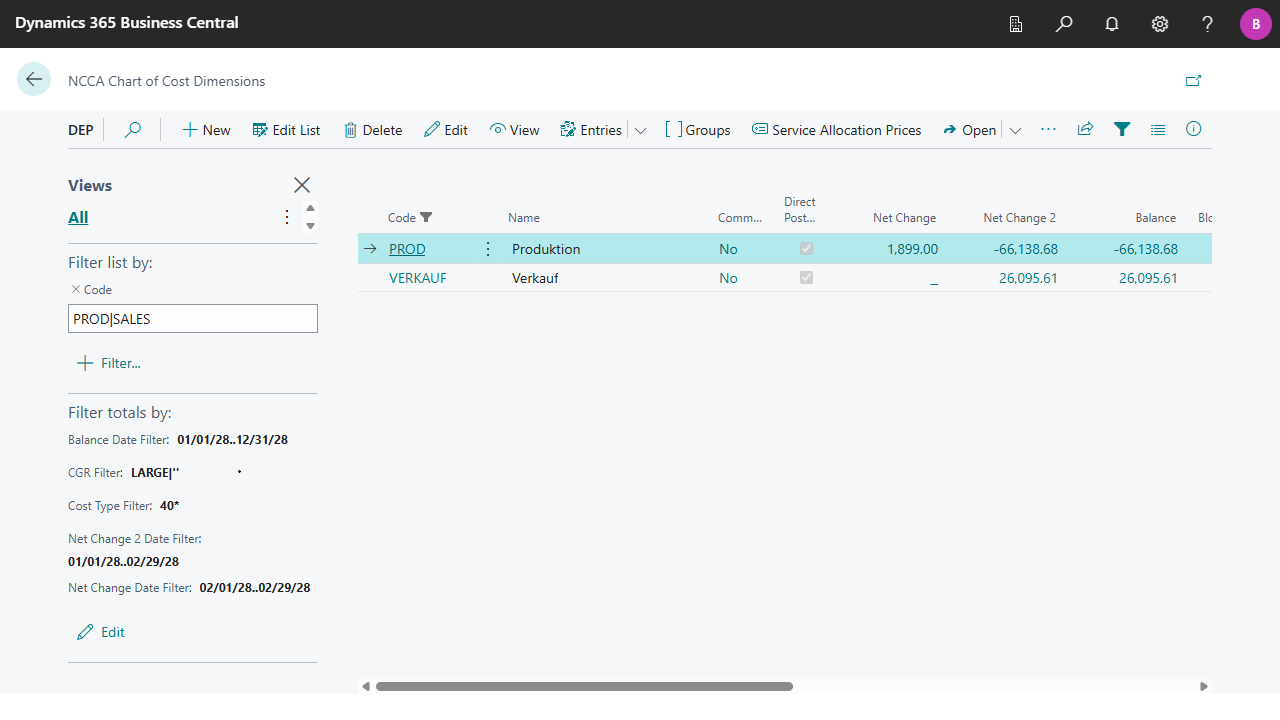1280x720 pixels.
Task: Click the horizontal scrollbar thumb
Action: [584, 687]
